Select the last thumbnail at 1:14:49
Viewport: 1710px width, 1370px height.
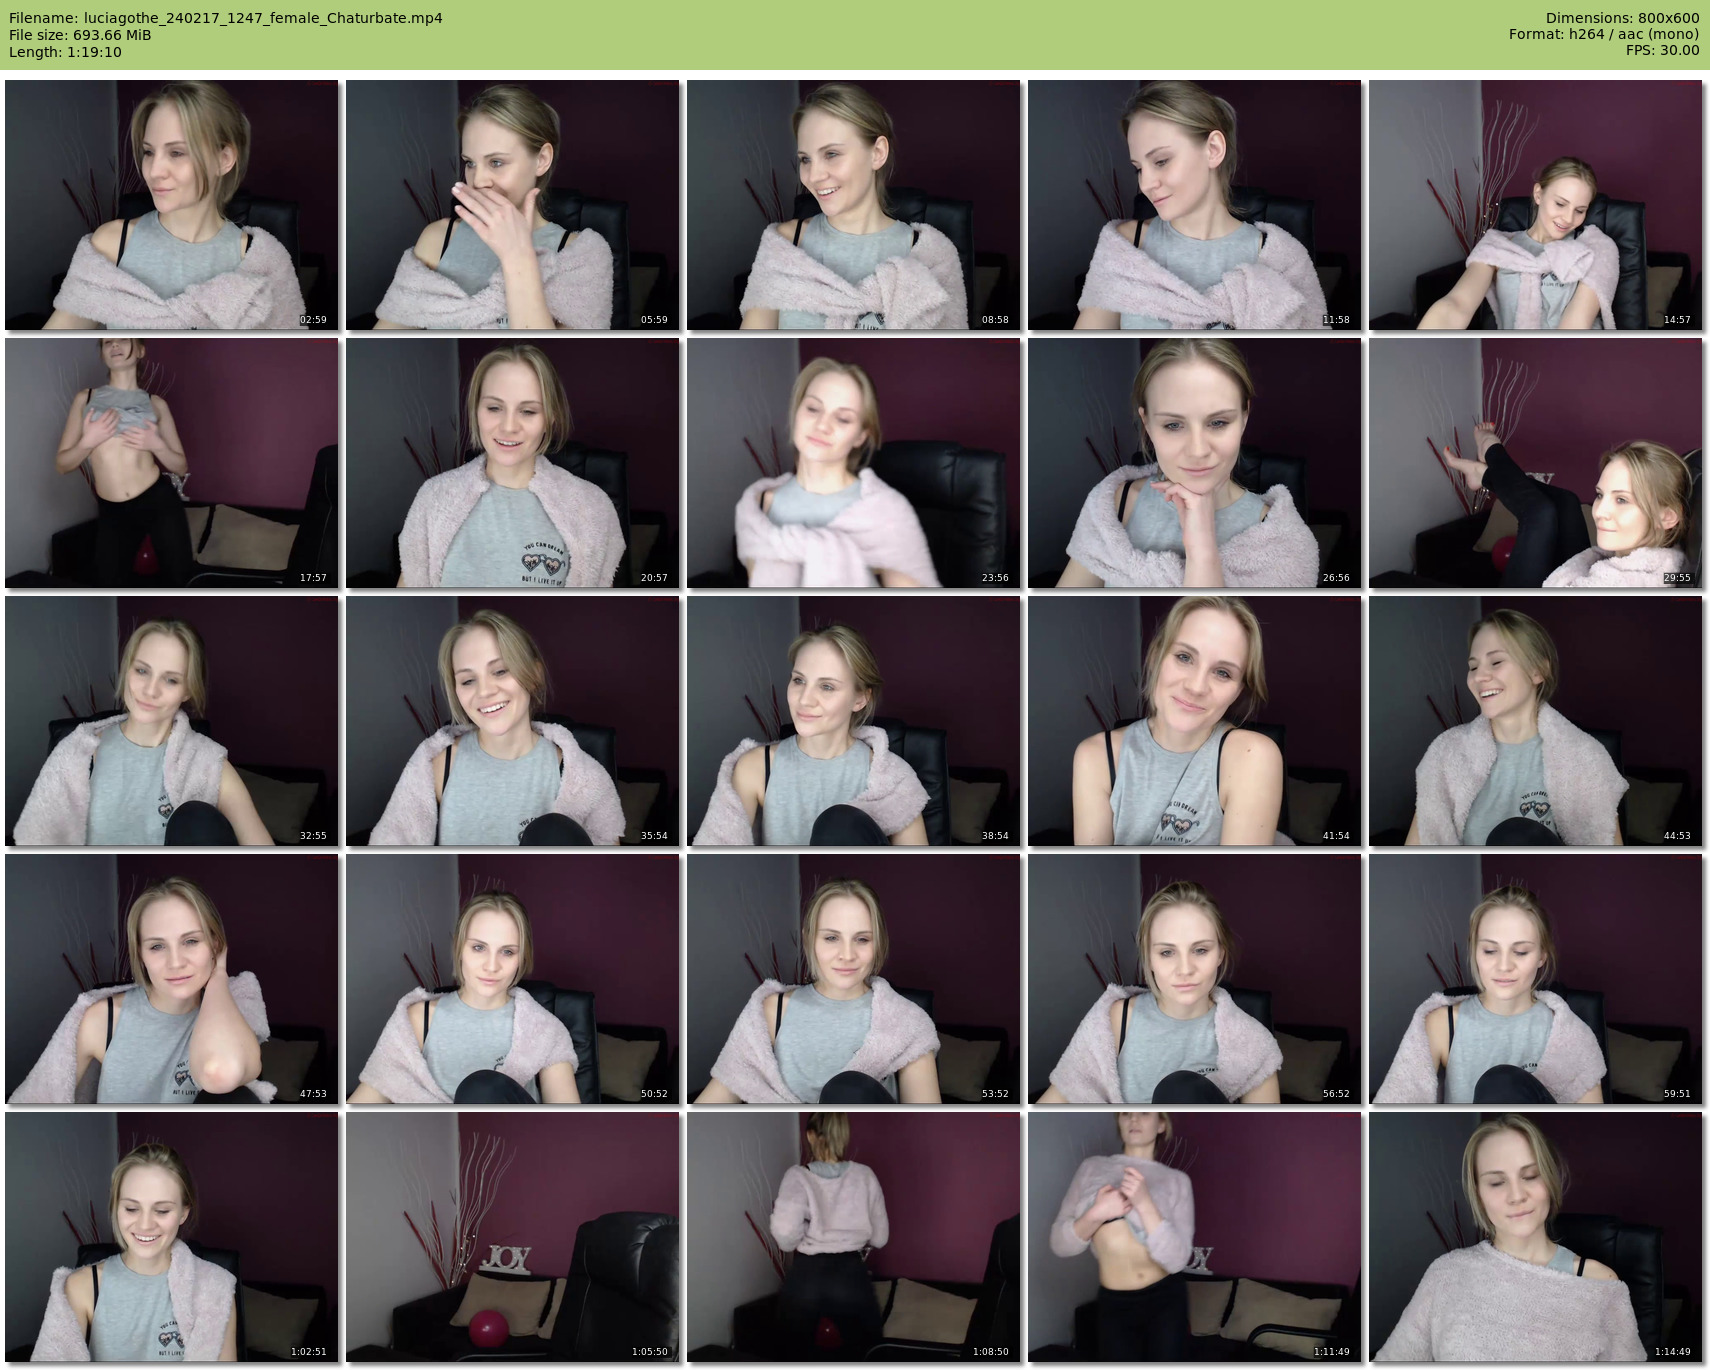point(1535,1237)
